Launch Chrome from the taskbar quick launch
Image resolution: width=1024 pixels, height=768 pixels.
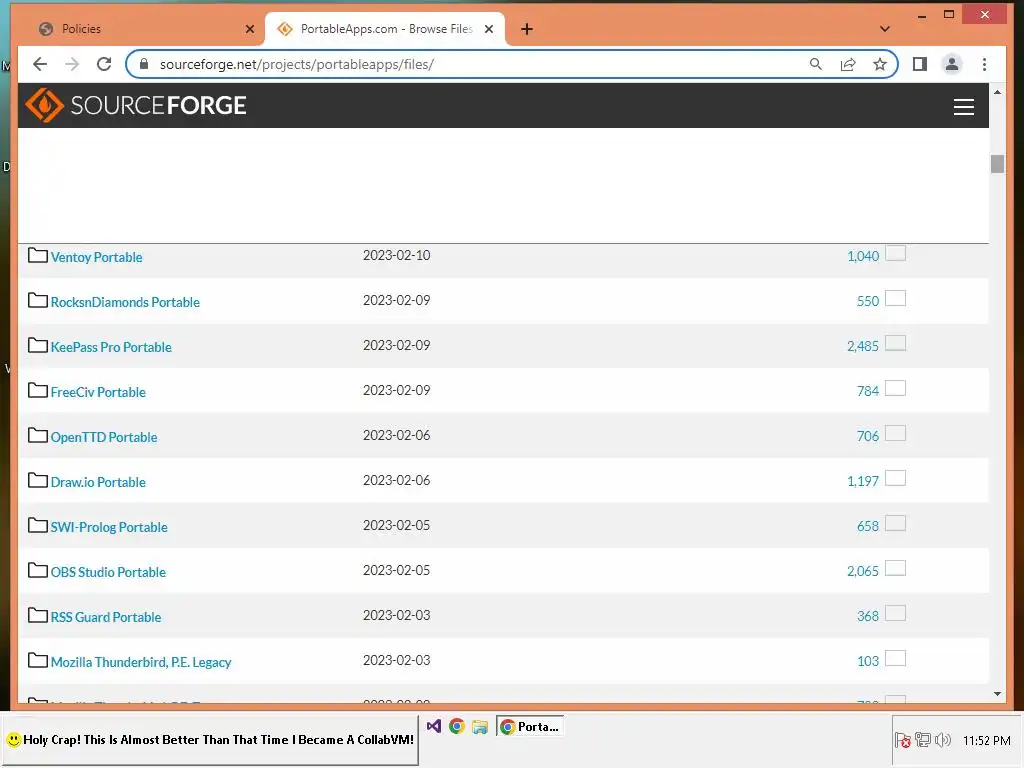click(x=456, y=726)
